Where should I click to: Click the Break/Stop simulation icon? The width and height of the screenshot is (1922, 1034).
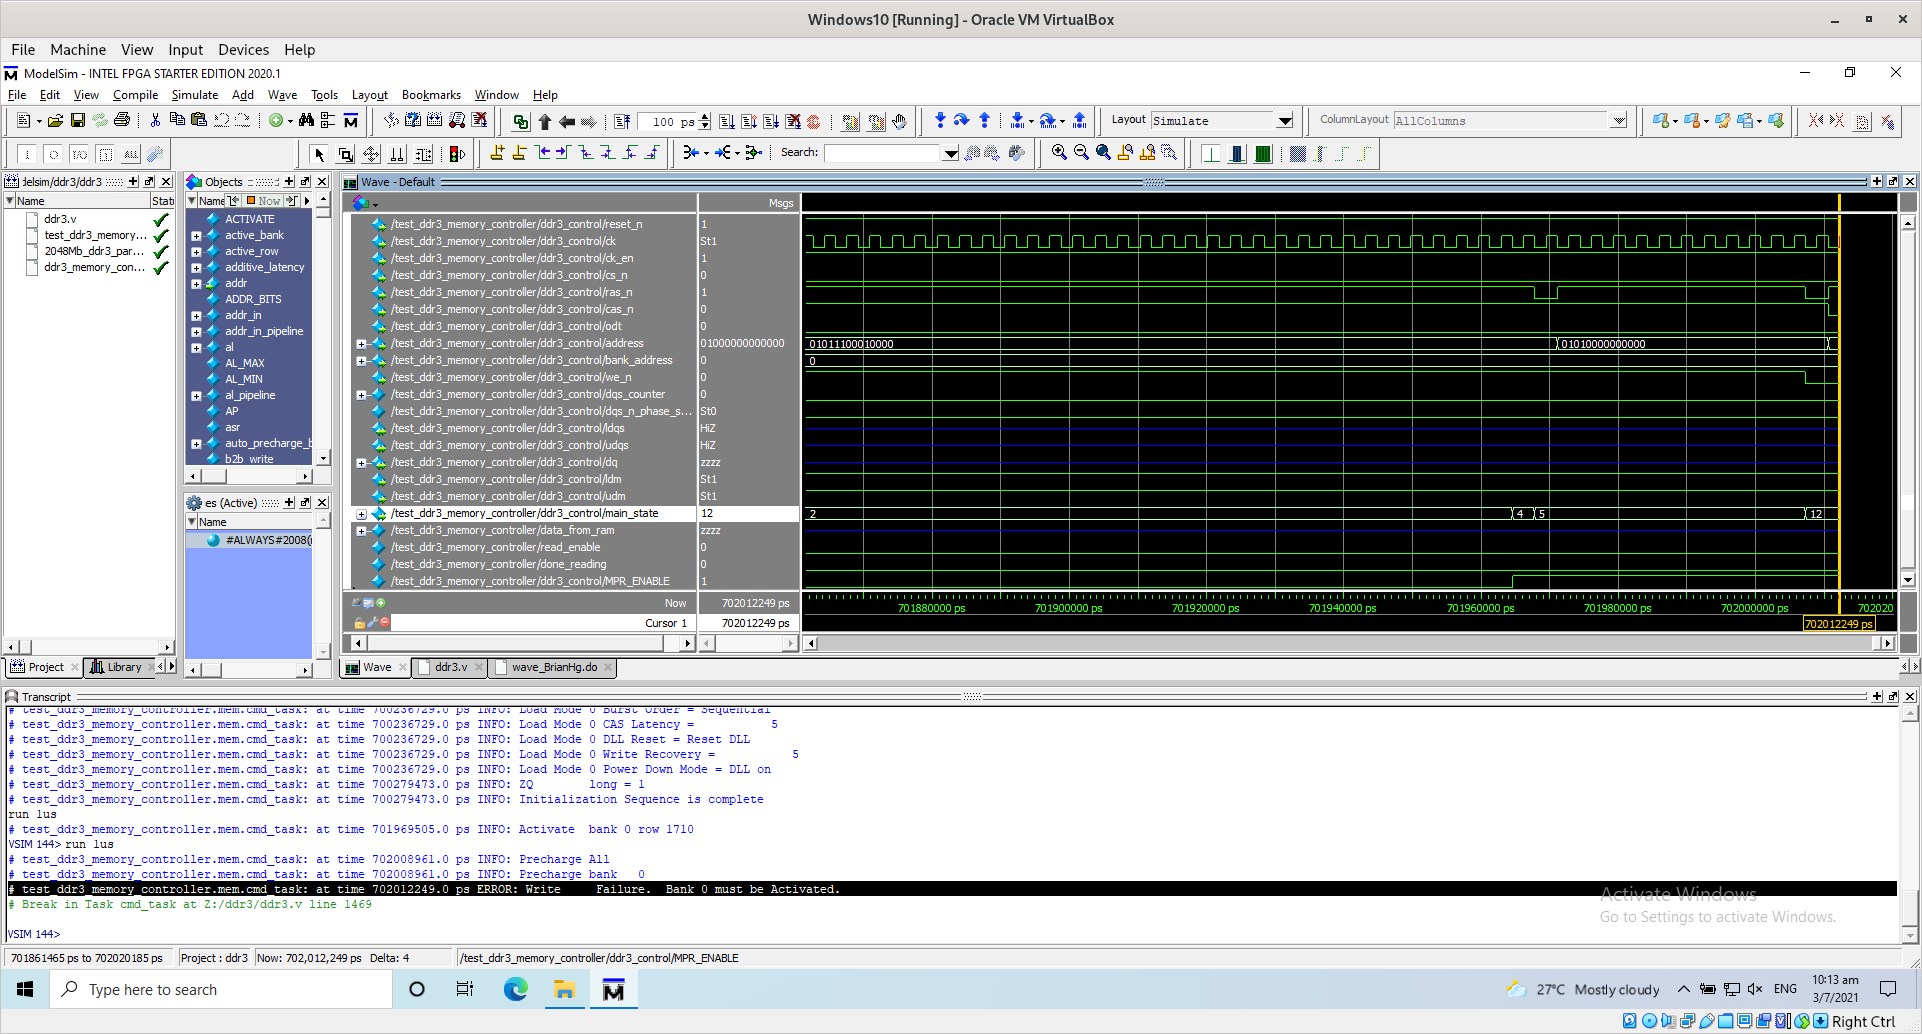pos(793,122)
